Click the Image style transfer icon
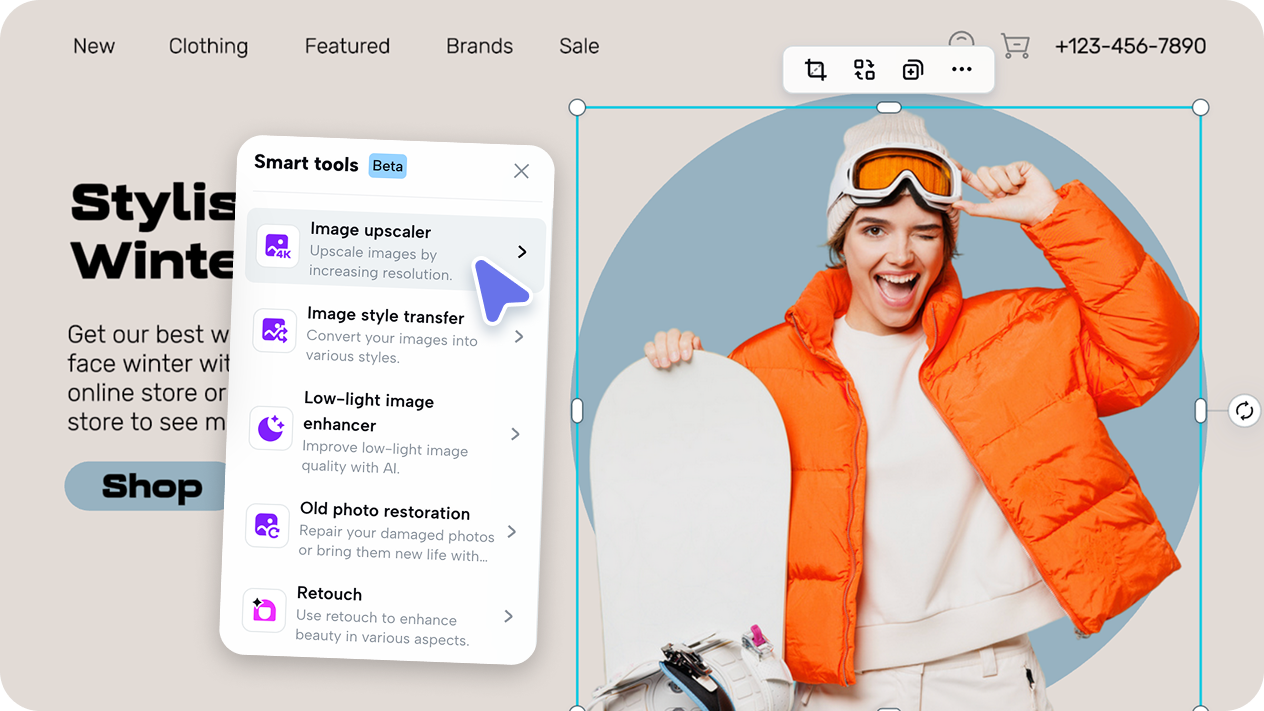 (x=274, y=331)
